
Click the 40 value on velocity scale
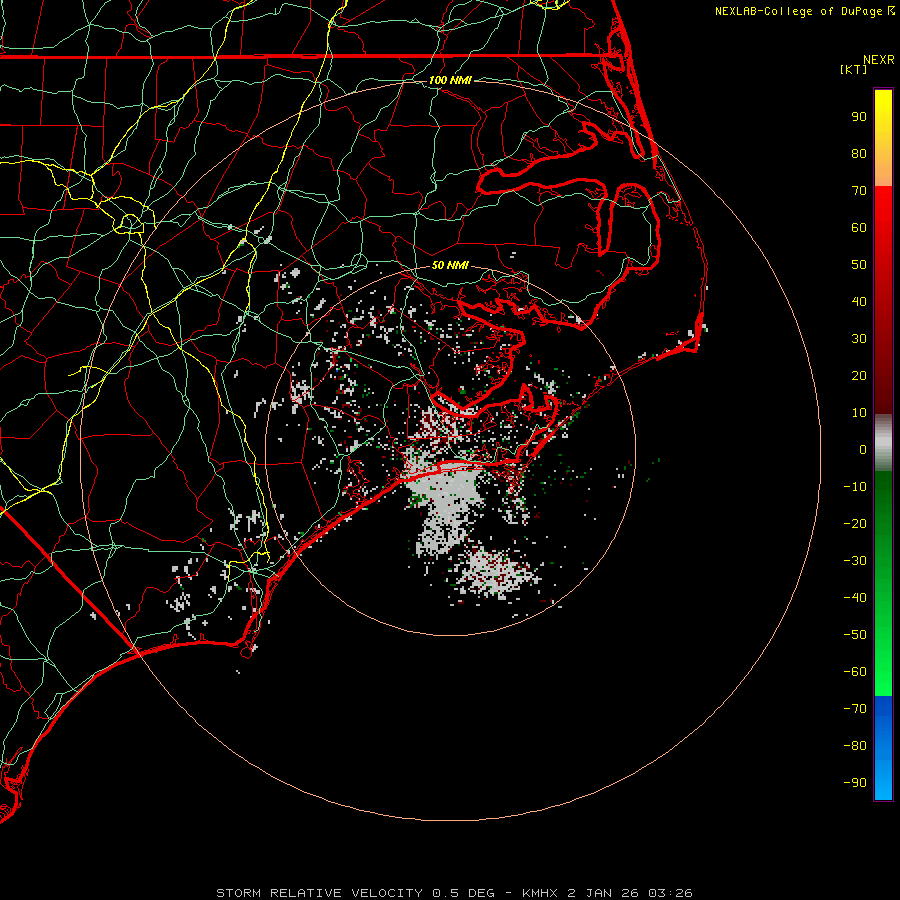859,302
